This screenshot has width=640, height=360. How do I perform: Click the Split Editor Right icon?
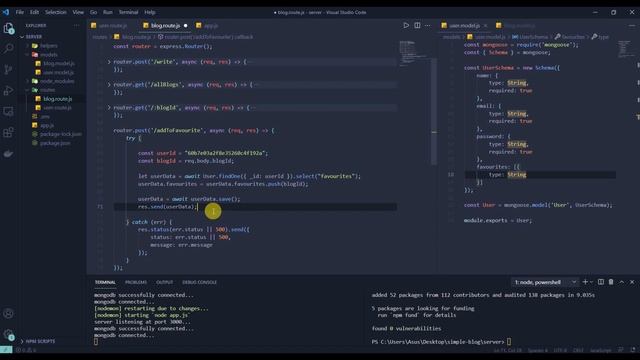[417, 25]
